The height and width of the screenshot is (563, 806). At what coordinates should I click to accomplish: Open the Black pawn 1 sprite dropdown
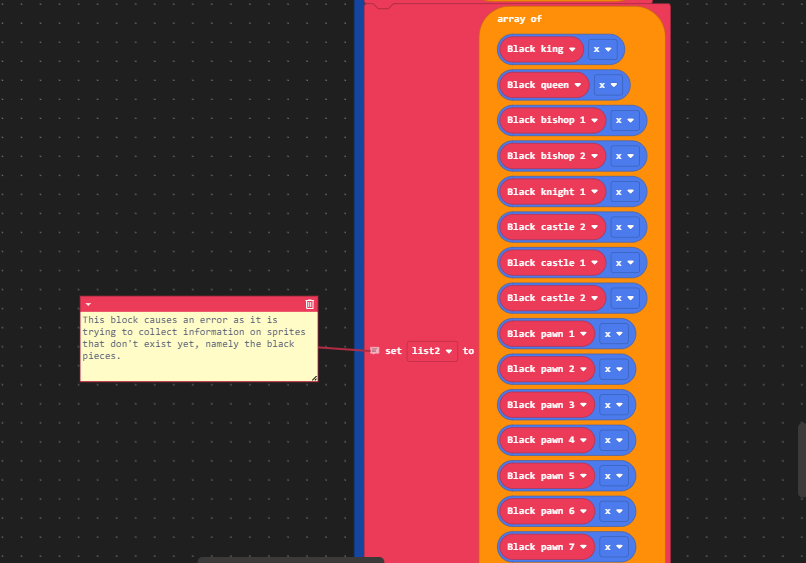click(547, 334)
